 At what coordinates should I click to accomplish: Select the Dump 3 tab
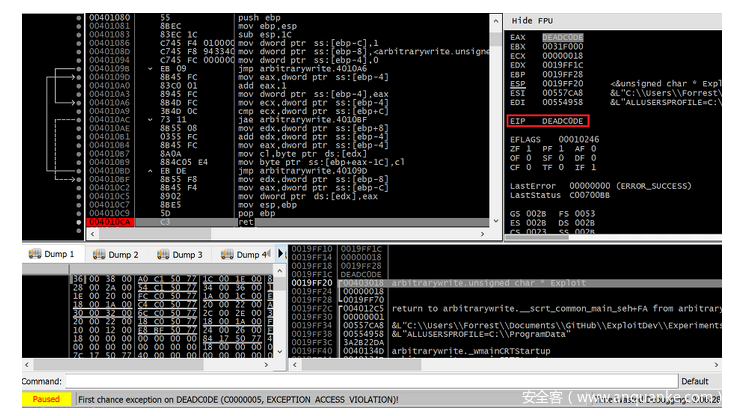181,255
